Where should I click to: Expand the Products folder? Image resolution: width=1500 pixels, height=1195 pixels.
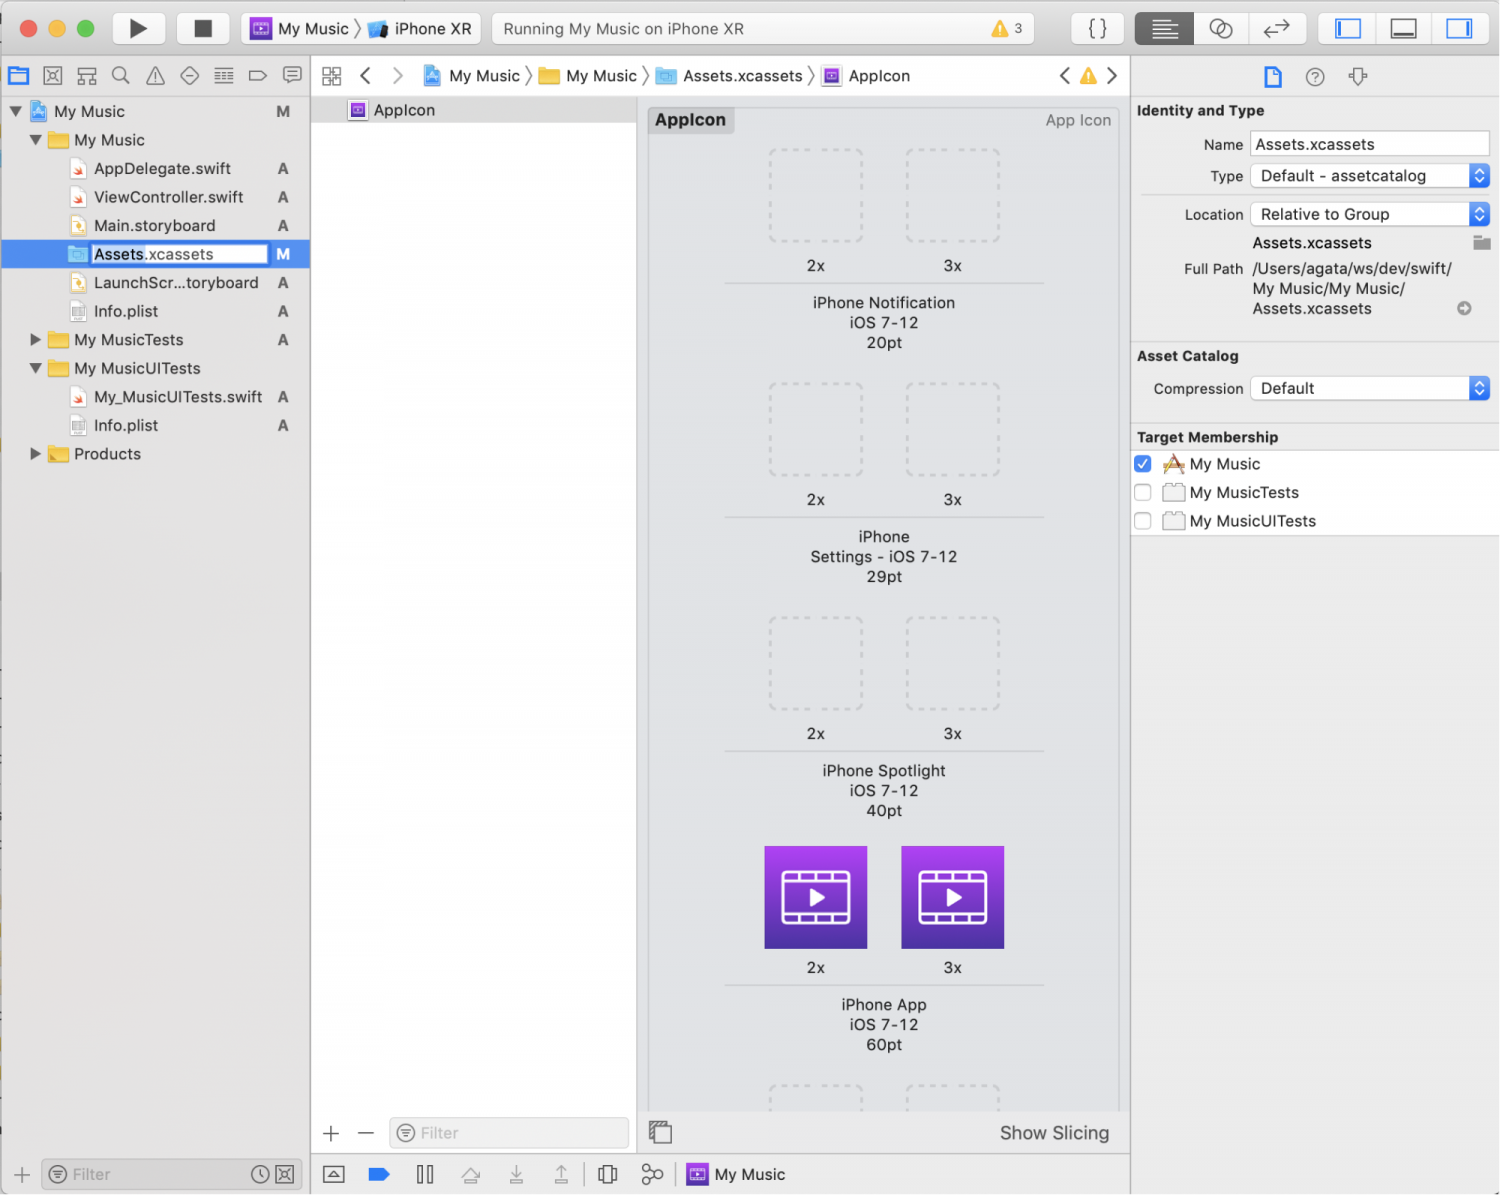pos(36,454)
